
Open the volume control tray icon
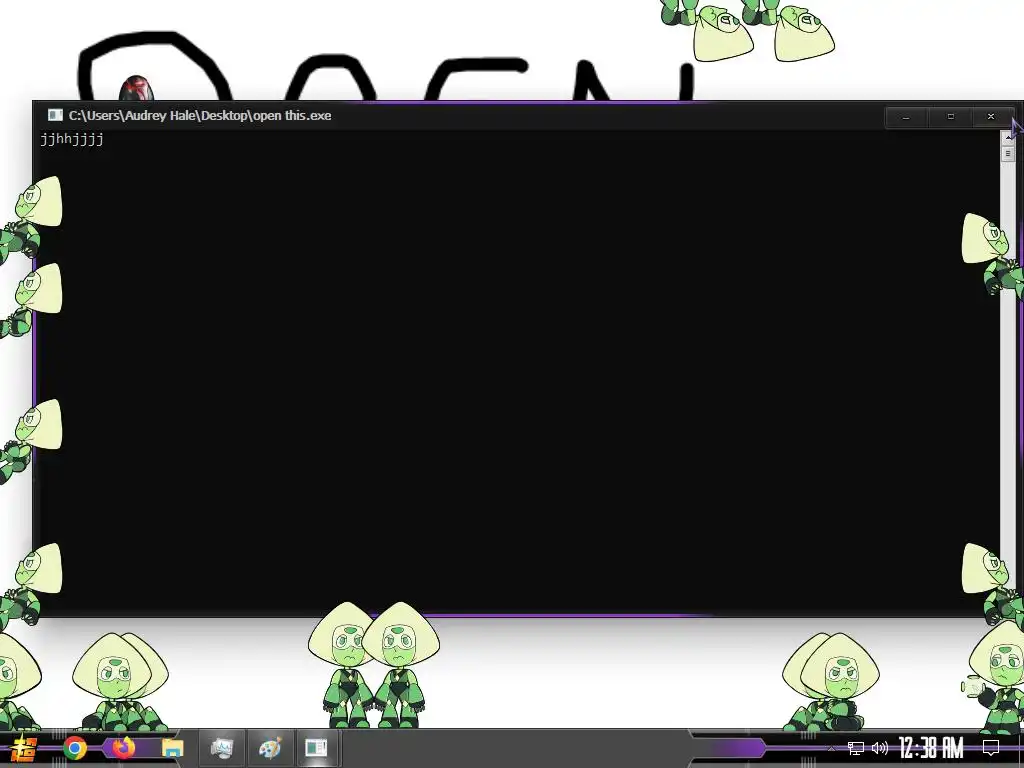click(880, 748)
